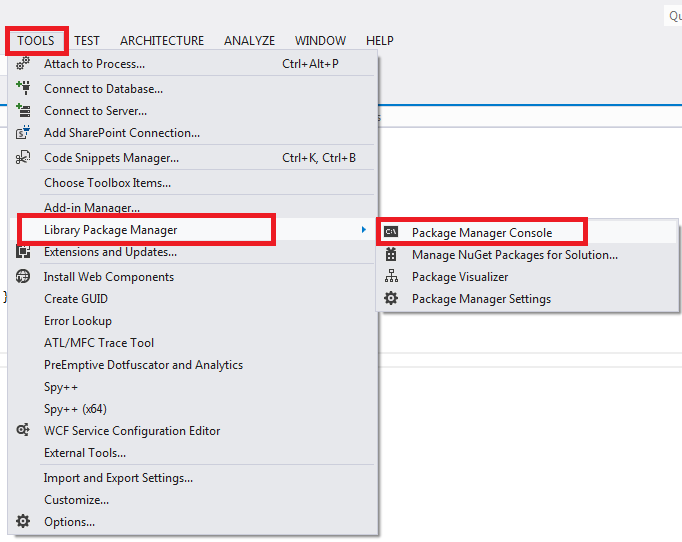Open the ANALYZE menu
The width and height of the screenshot is (682, 542).
point(249,41)
